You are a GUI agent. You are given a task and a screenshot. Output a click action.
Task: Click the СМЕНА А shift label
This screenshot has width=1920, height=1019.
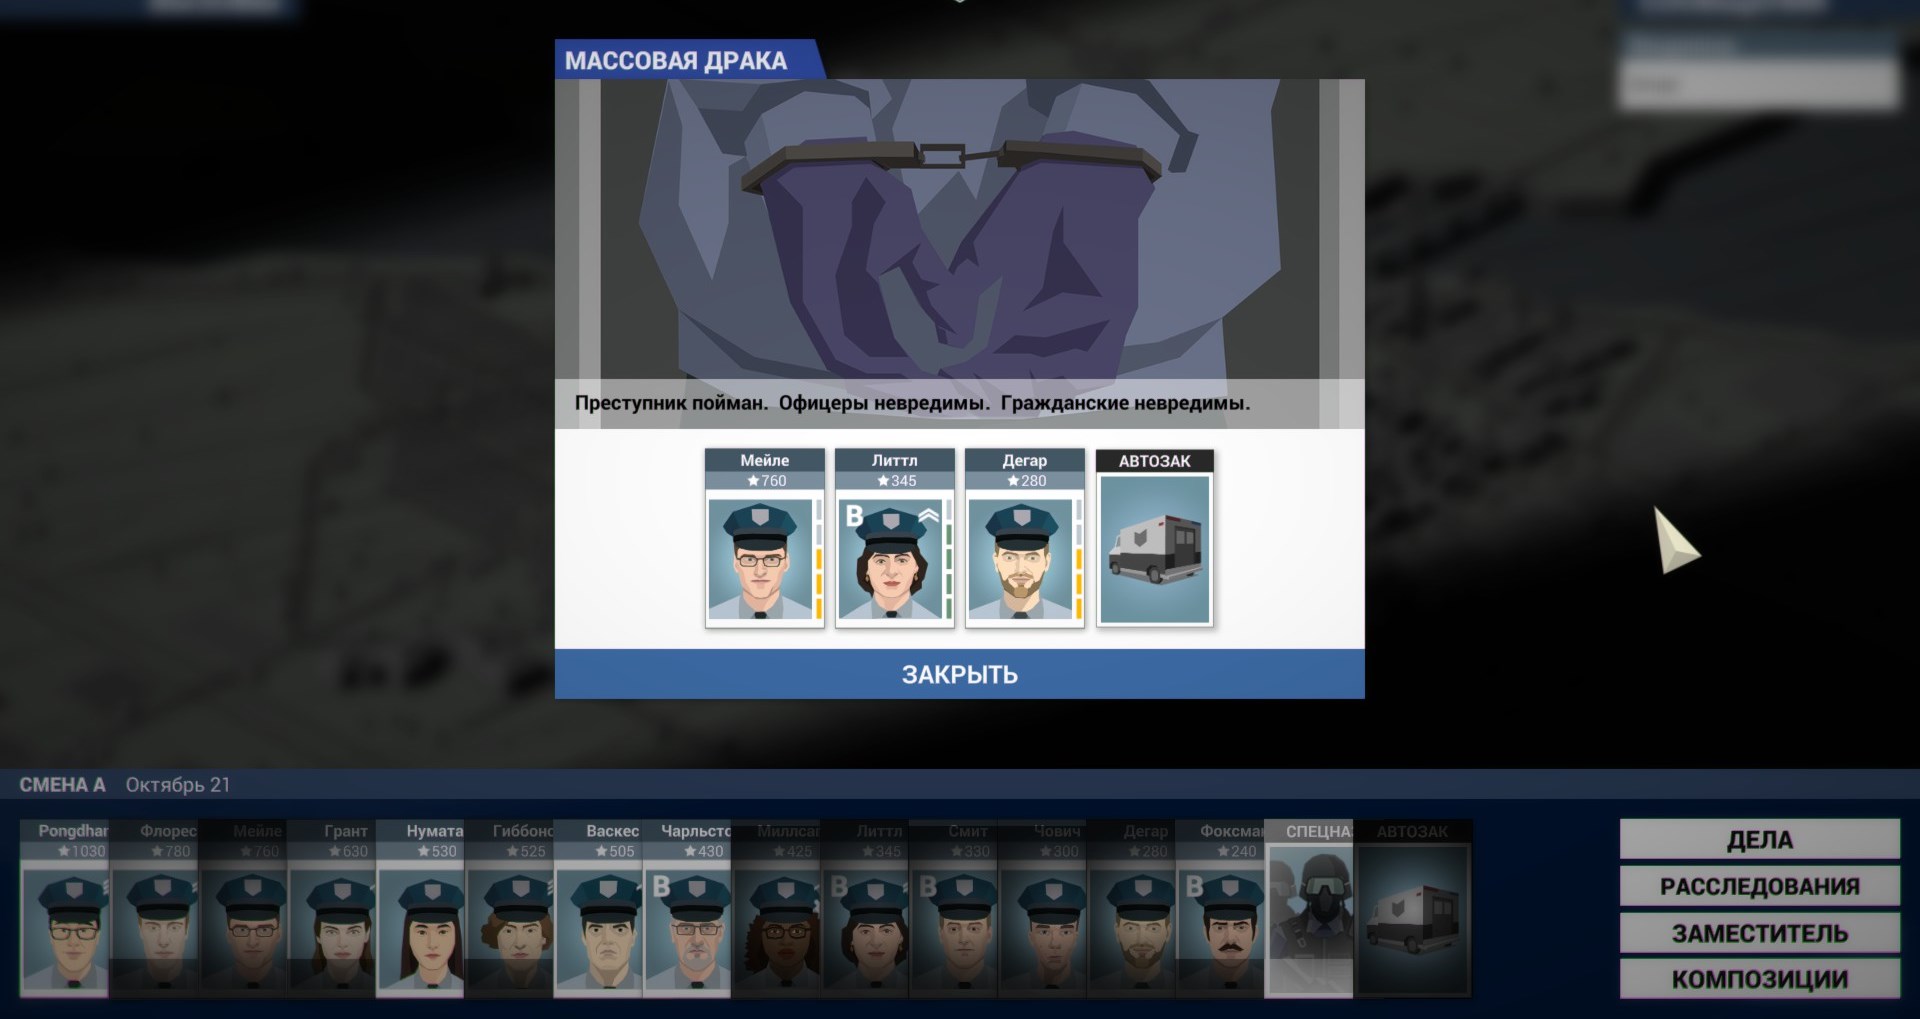tap(62, 785)
